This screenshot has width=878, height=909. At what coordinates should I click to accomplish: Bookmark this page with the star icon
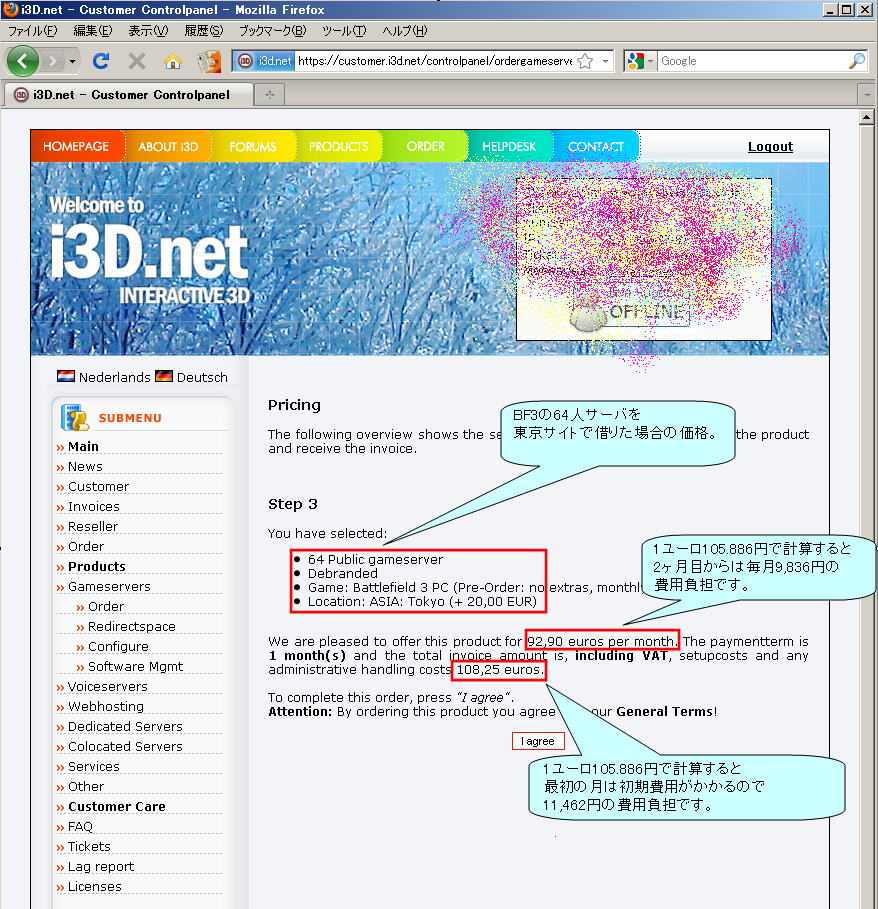(585, 61)
